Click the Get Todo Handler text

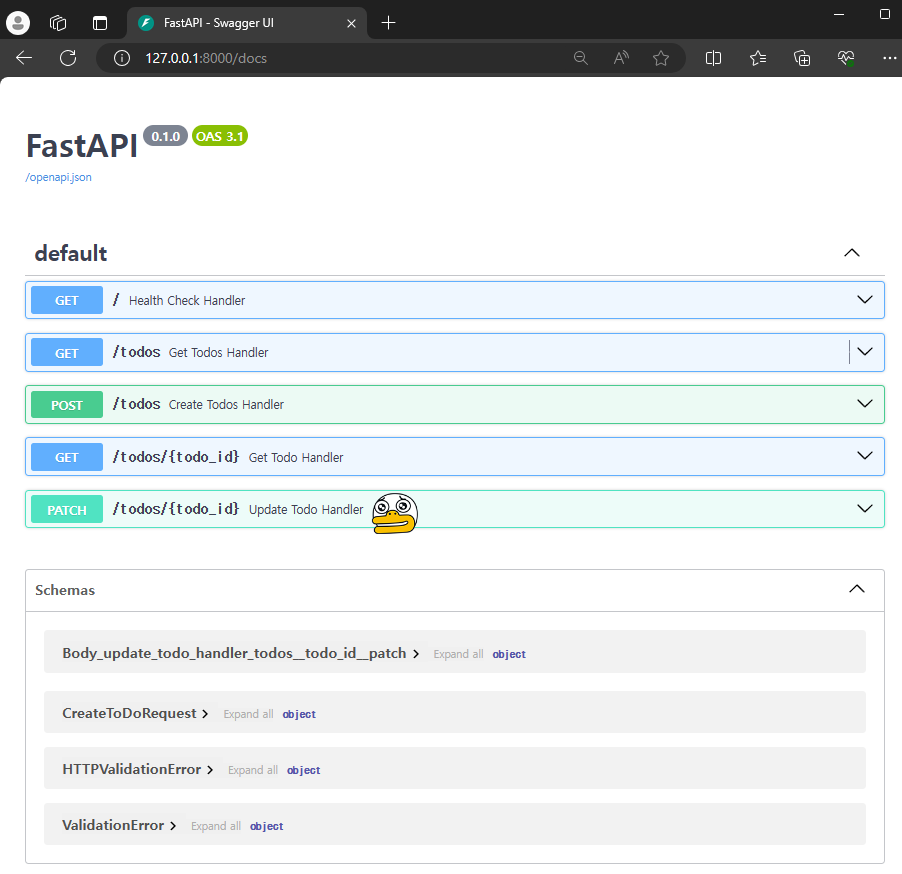click(296, 457)
